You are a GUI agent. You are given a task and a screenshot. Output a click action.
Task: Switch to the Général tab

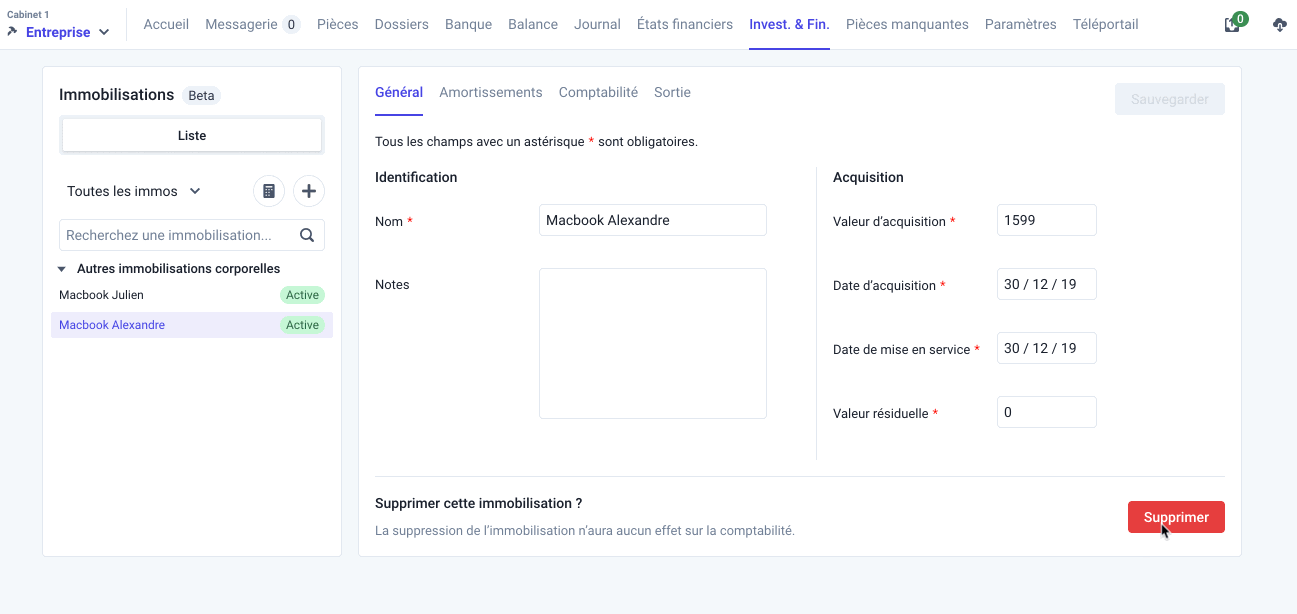coord(399,92)
